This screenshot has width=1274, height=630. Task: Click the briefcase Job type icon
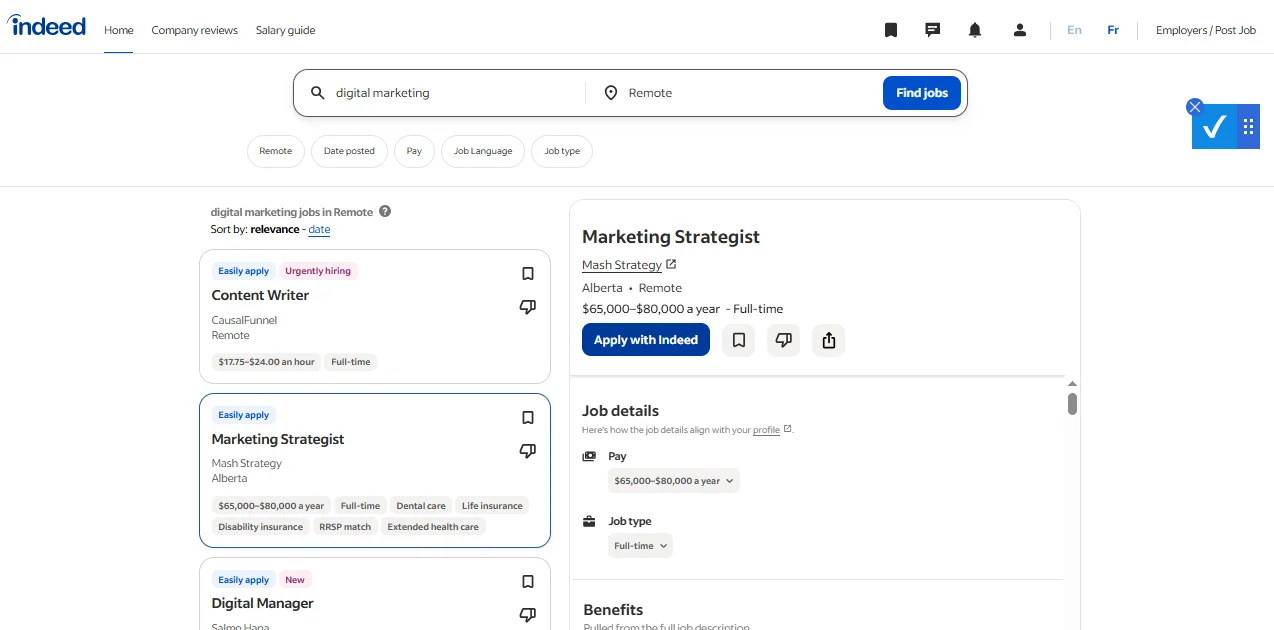point(589,521)
